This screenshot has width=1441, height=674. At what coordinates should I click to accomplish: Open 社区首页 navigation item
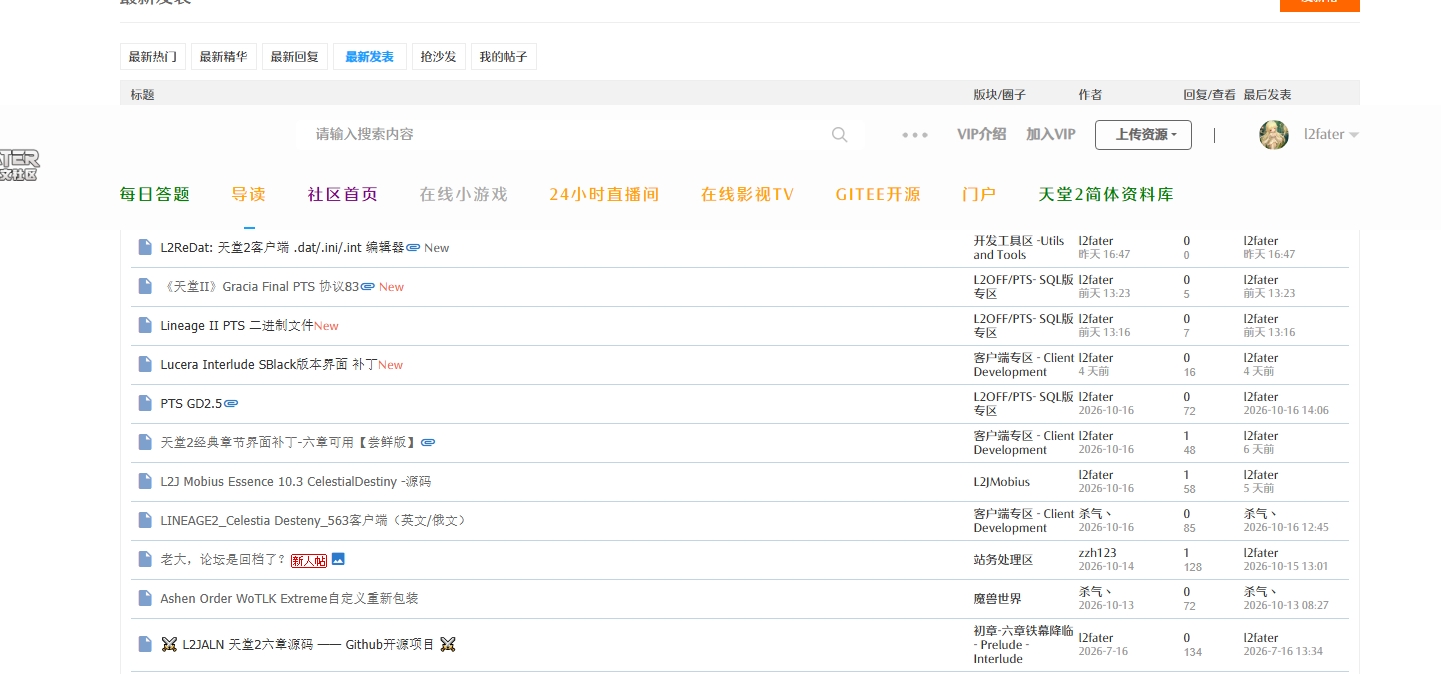[343, 194]
